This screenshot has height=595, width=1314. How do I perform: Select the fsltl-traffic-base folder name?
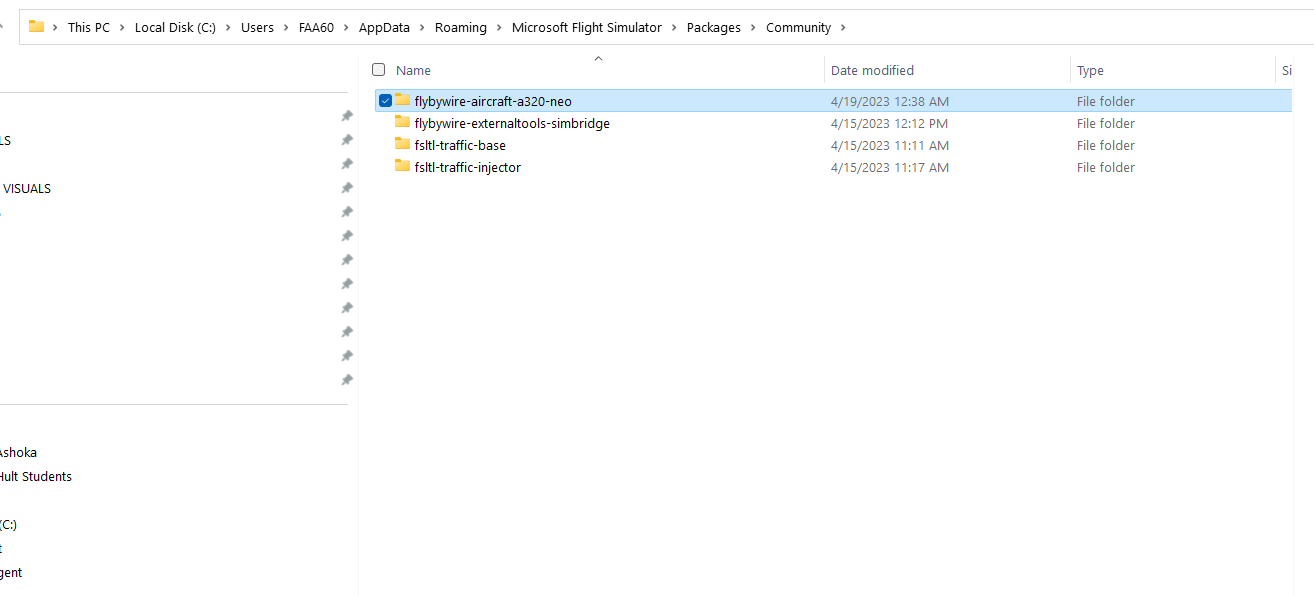pyautogui.click(x=460, y=145)
